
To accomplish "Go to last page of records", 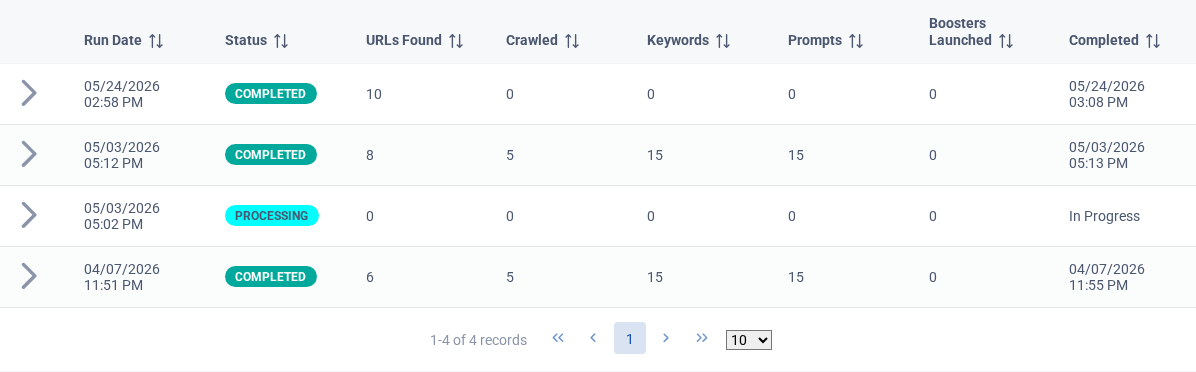I will point(702,338).
